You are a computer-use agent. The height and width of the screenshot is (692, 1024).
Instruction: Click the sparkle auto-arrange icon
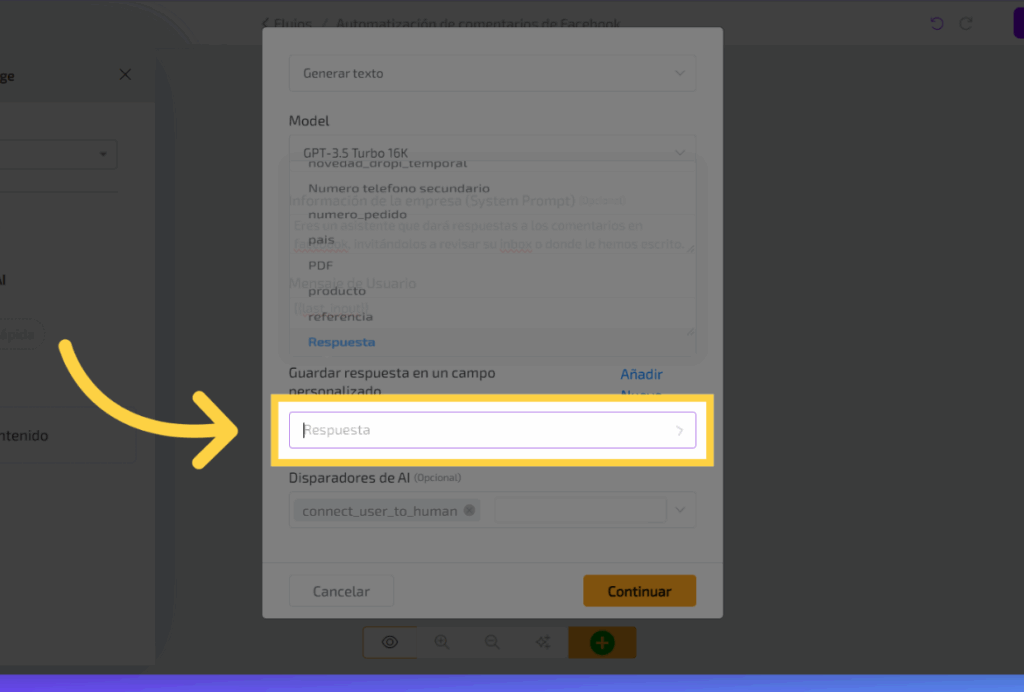[x=543, y=643]
